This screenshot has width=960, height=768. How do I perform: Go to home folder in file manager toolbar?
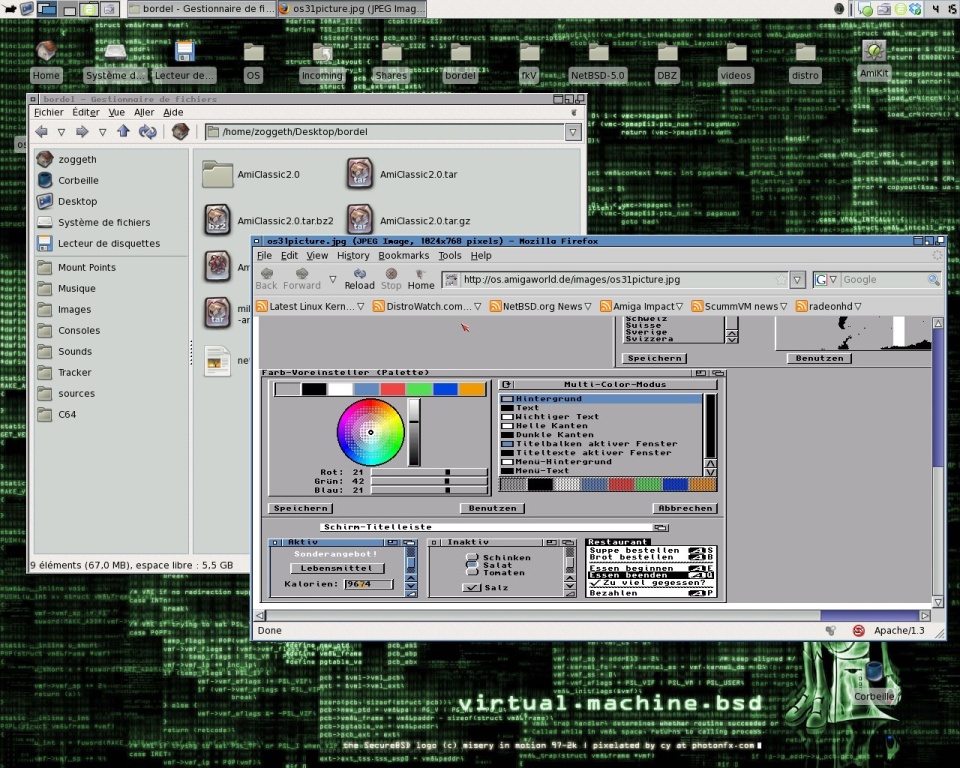pyautogui.click(x=180, y=131)
